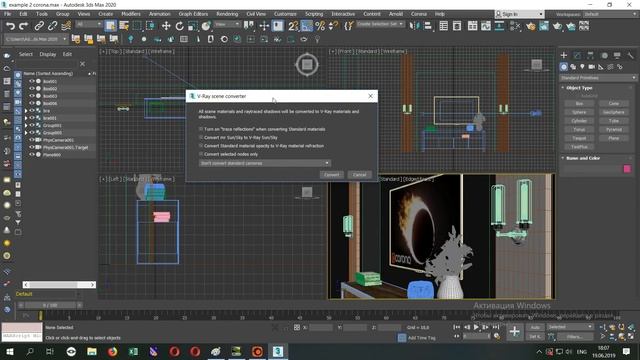Open the 'Don't convert standard cameras' dropdown
The image size is (640, 360).
click(x=264, y=163)
